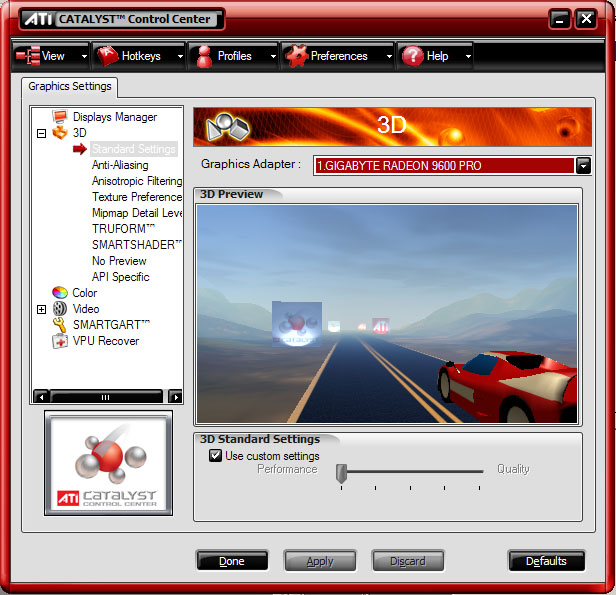The height and width of the screenshot is (595, 616).
Task: Collapse the 3D tree node
Action: [x=41, y=133]
